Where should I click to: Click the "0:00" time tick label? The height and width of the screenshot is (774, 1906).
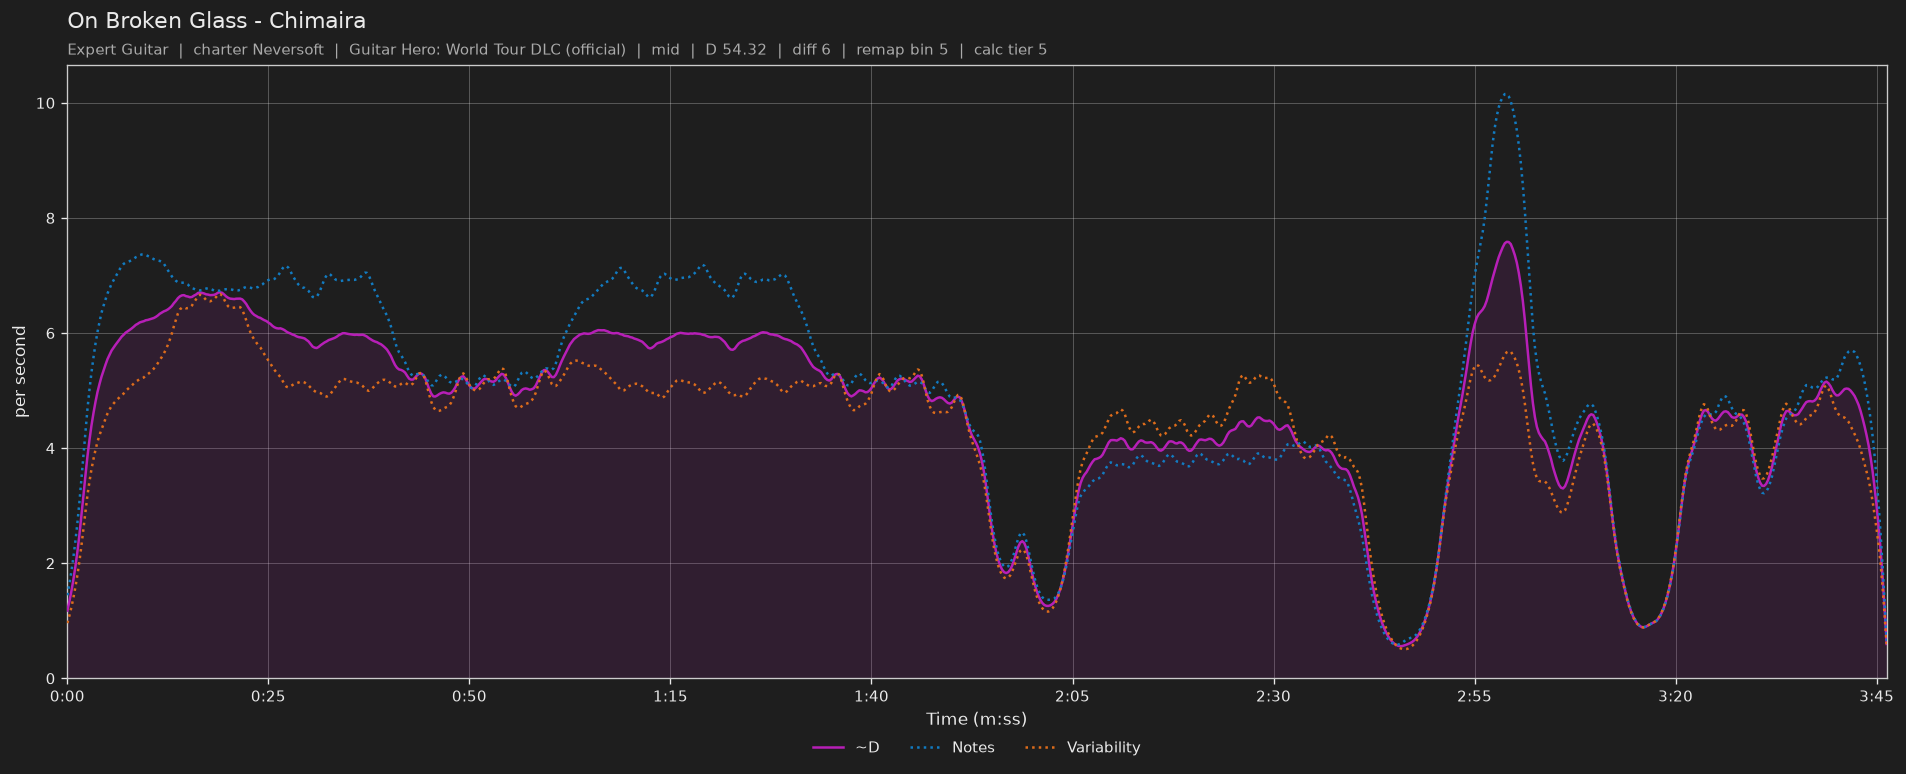(x=67, y=696)
